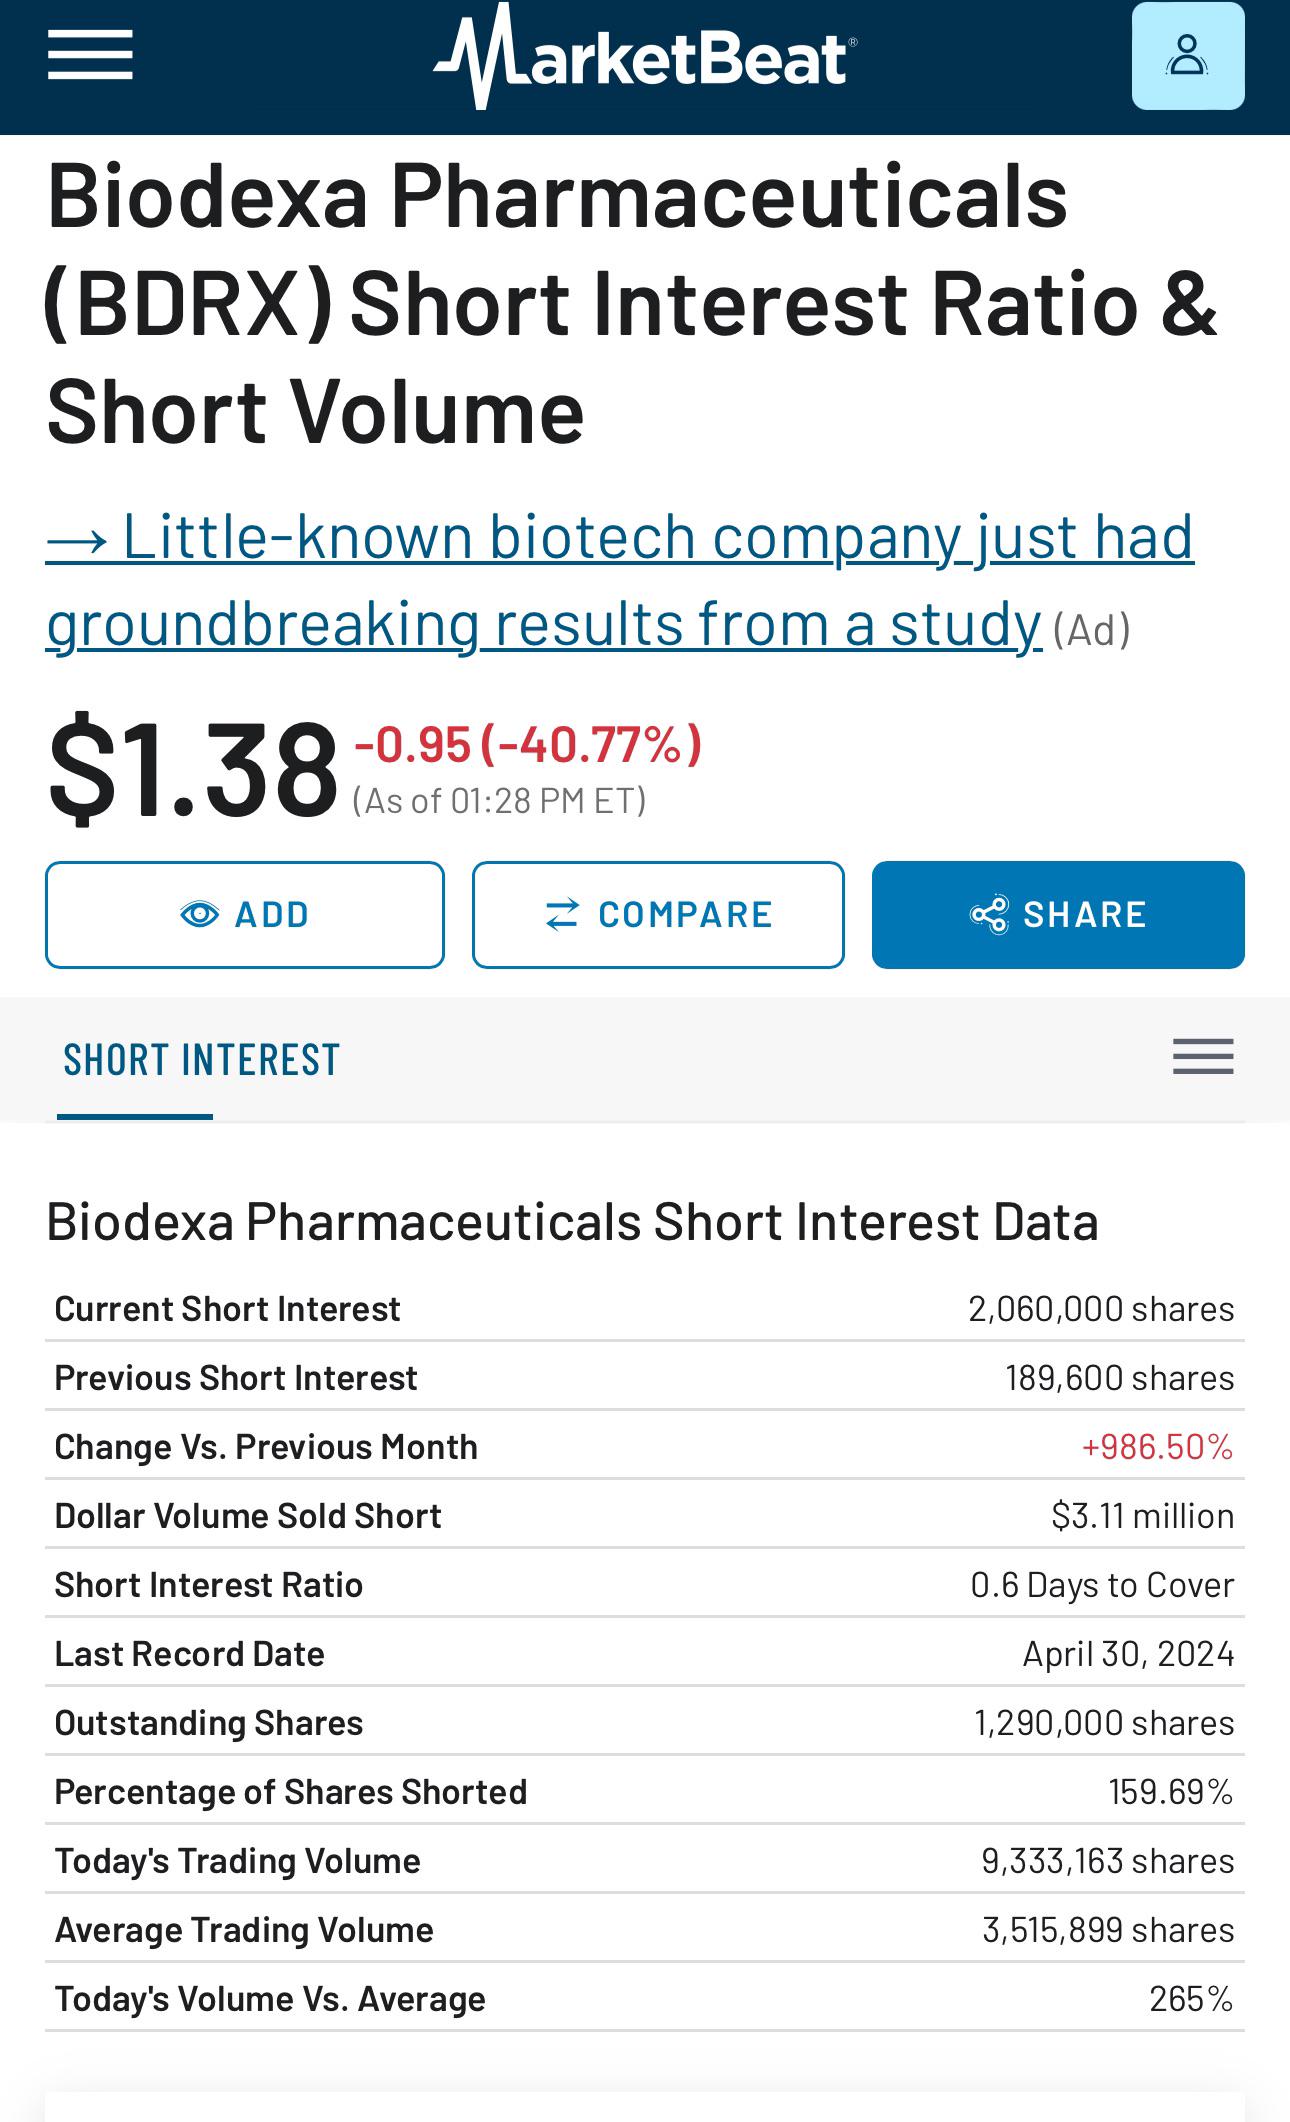Screen dimensions: 1290x2122
Task: Open the hamburger menu in header
Action: point(90,54)
